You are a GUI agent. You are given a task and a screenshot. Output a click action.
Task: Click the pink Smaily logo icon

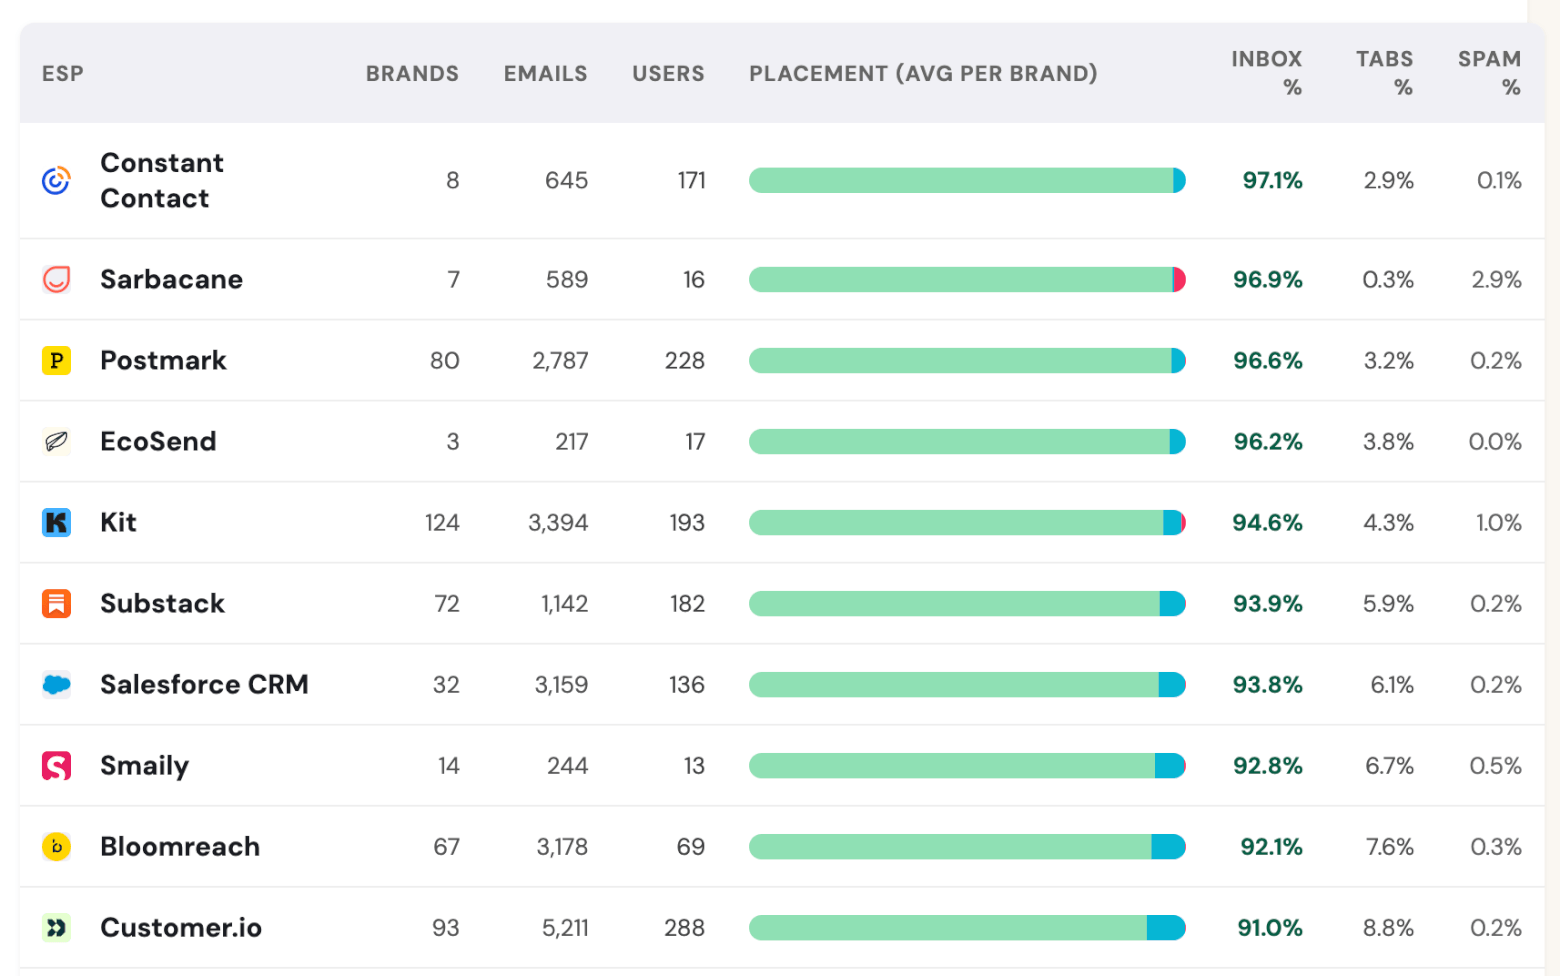coord(56,765)
